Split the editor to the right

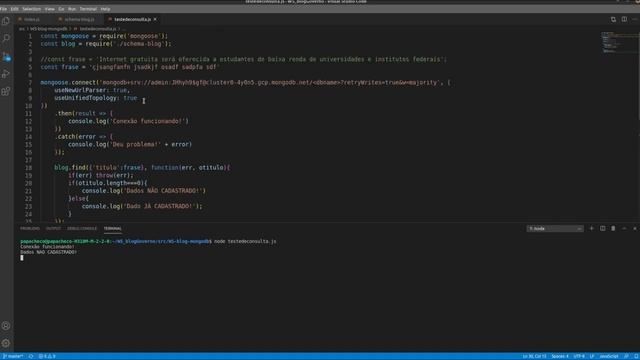[x=624, y=19]
